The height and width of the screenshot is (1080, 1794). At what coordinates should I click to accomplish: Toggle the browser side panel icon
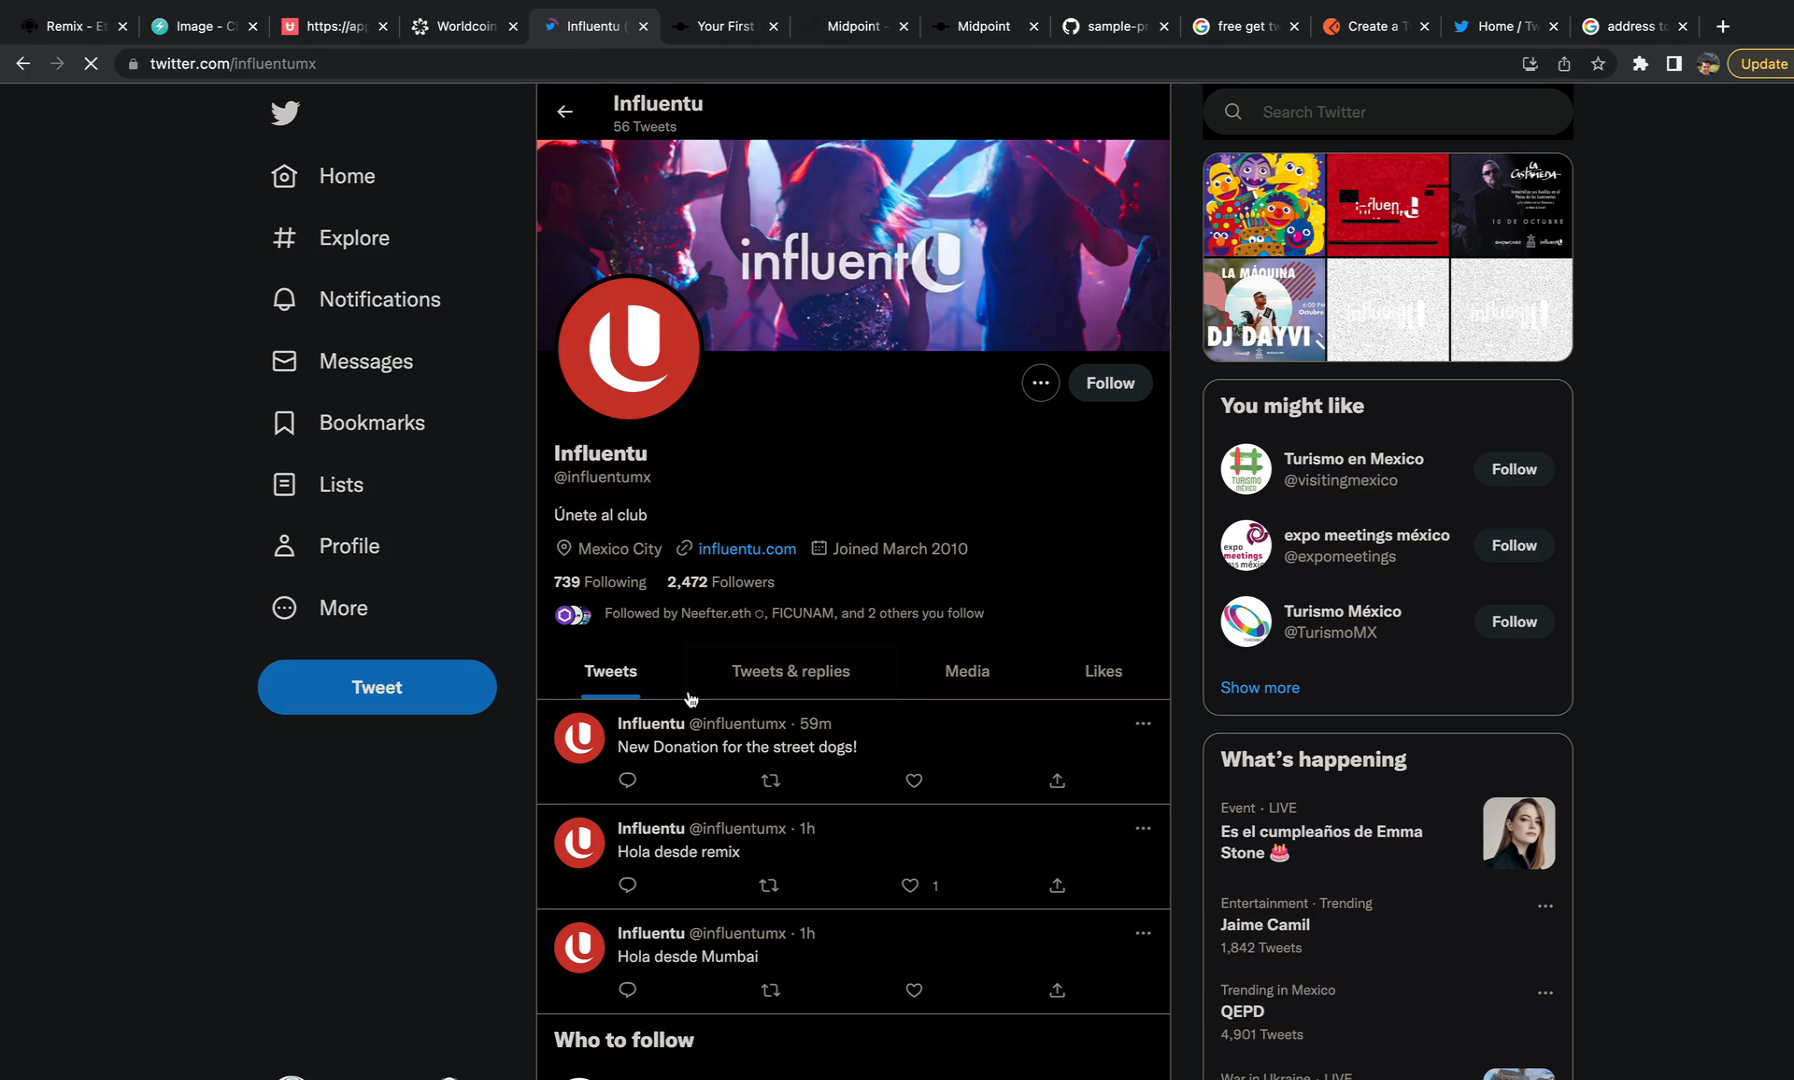pos(1674,64)
